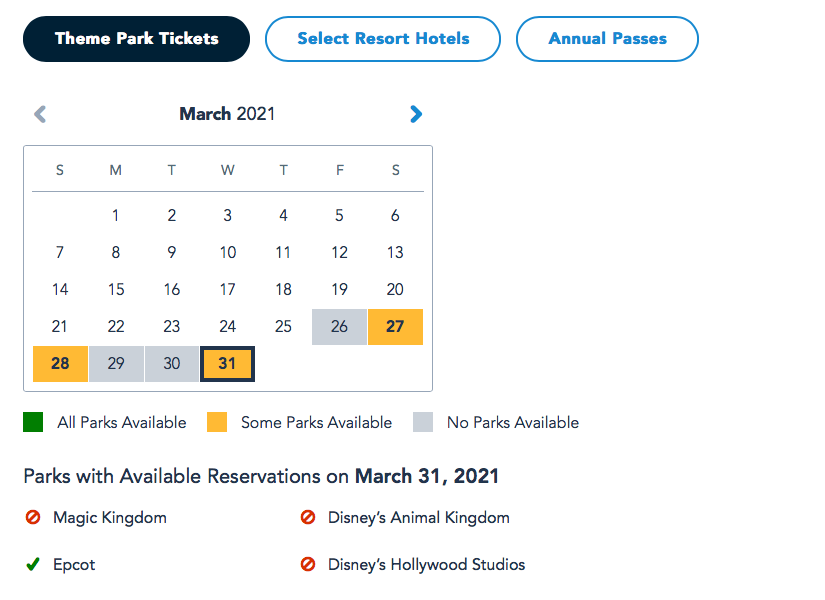Click the yellow Some Parks Available swatch
825x600 pixels.
click(x=217, y=422)
